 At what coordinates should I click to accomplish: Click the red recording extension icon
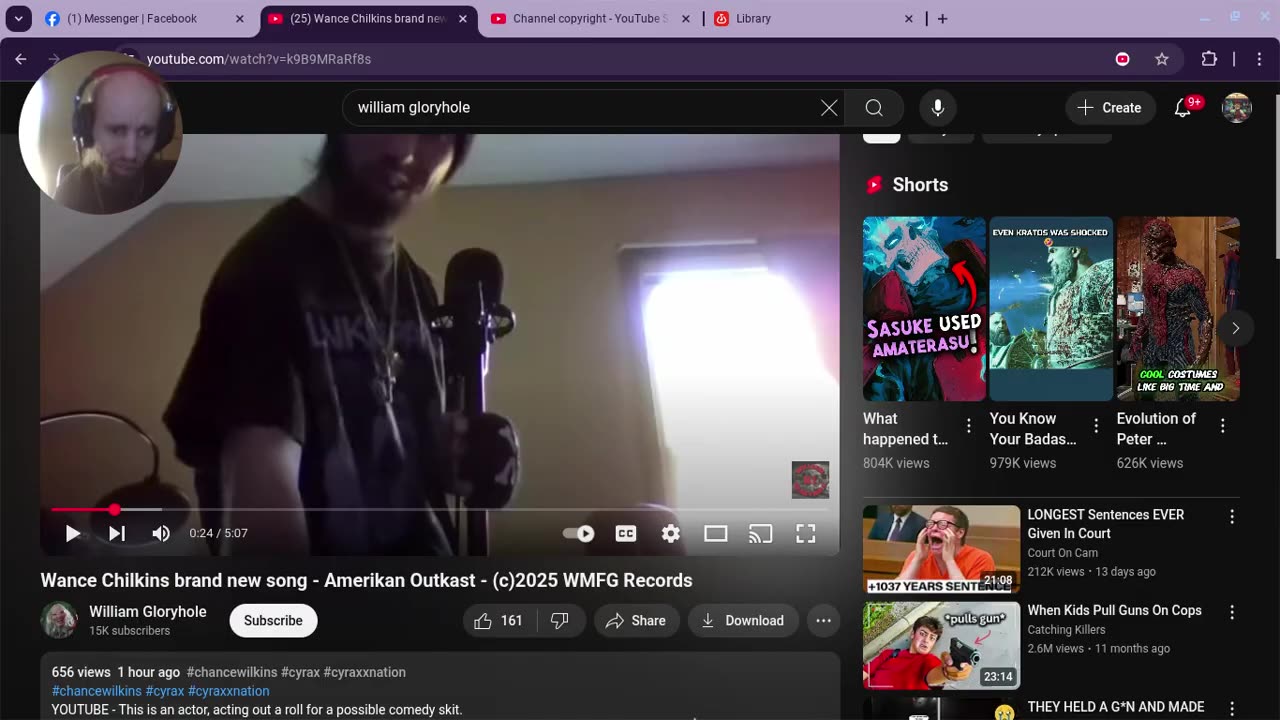1122,59
